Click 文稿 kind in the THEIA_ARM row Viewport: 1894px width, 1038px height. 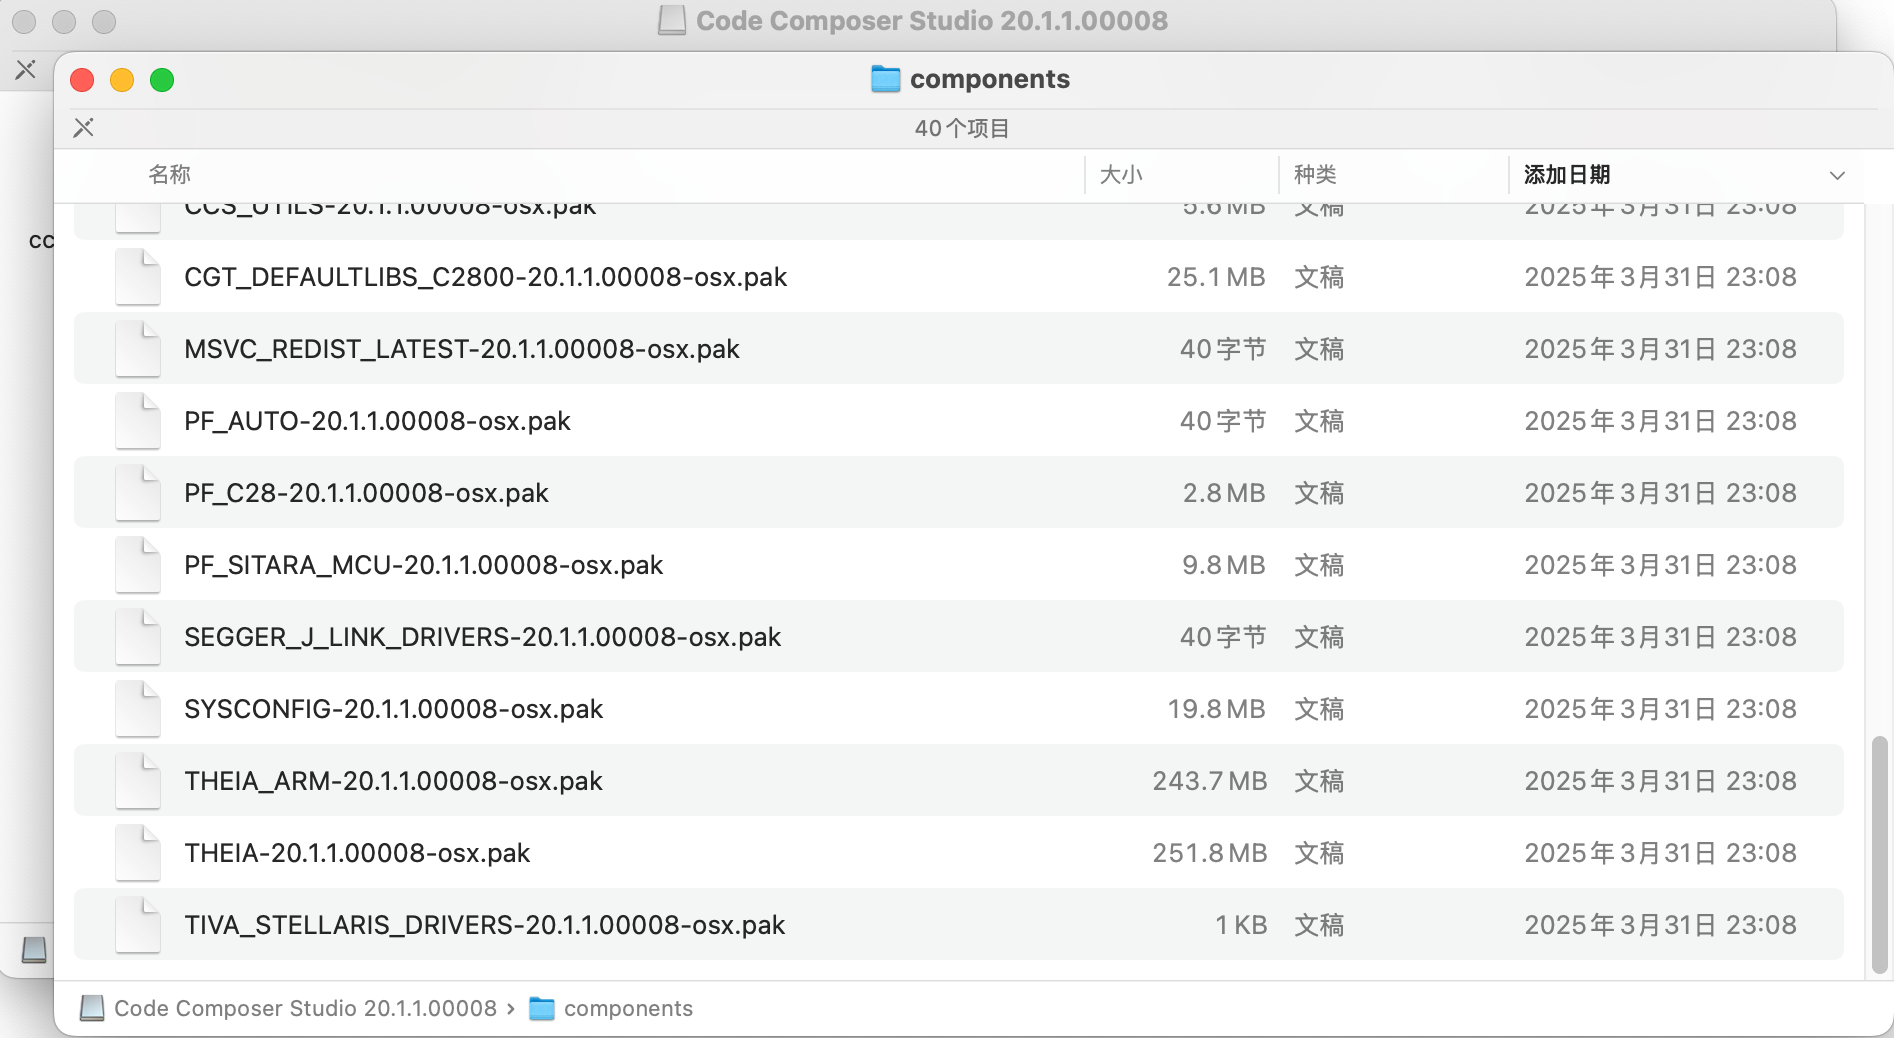tap(1319, 781)
